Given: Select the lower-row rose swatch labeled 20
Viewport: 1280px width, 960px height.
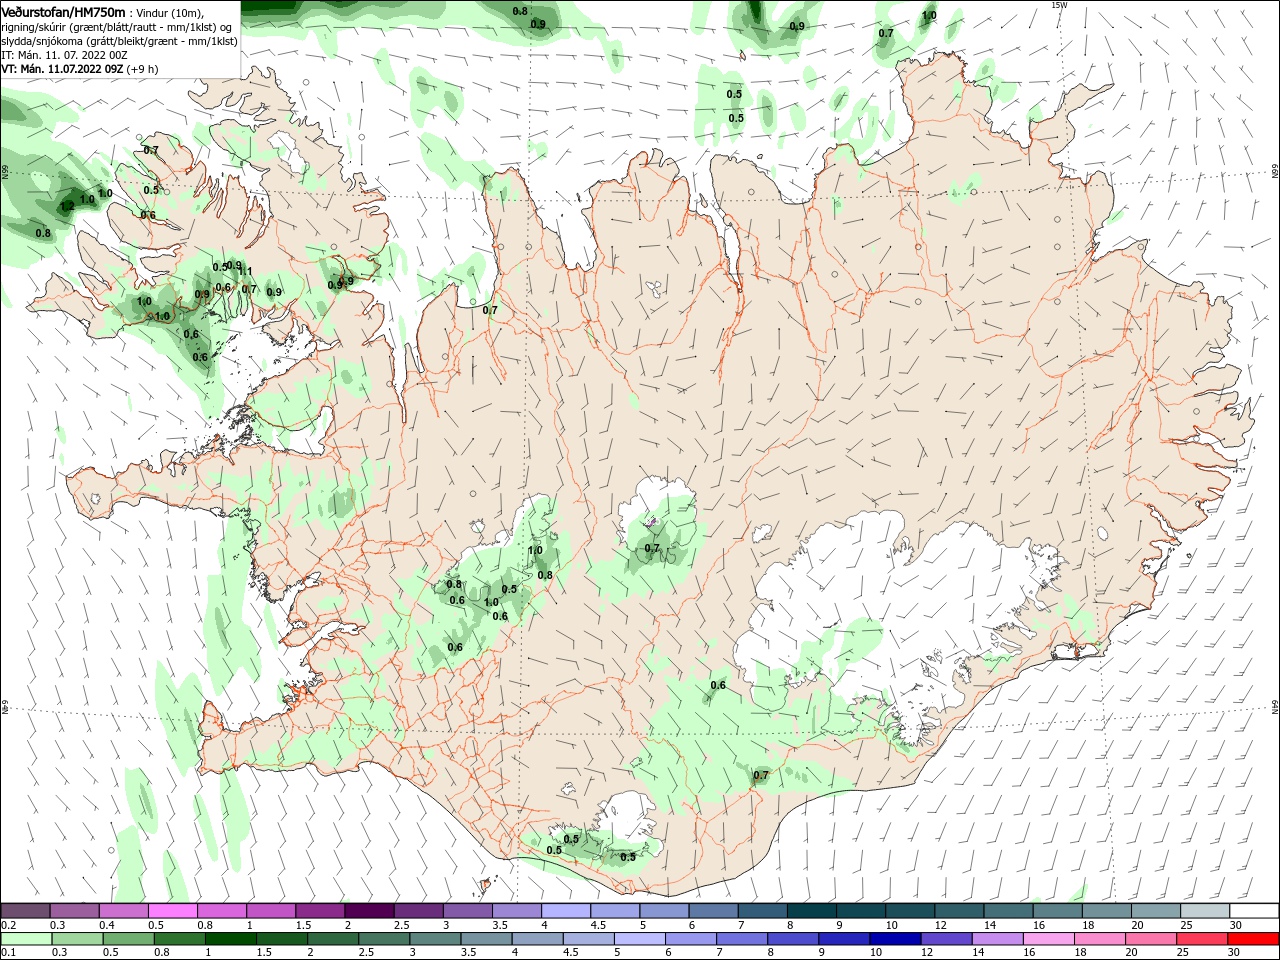Looking at the screenshot, I should coord(1151,939).
